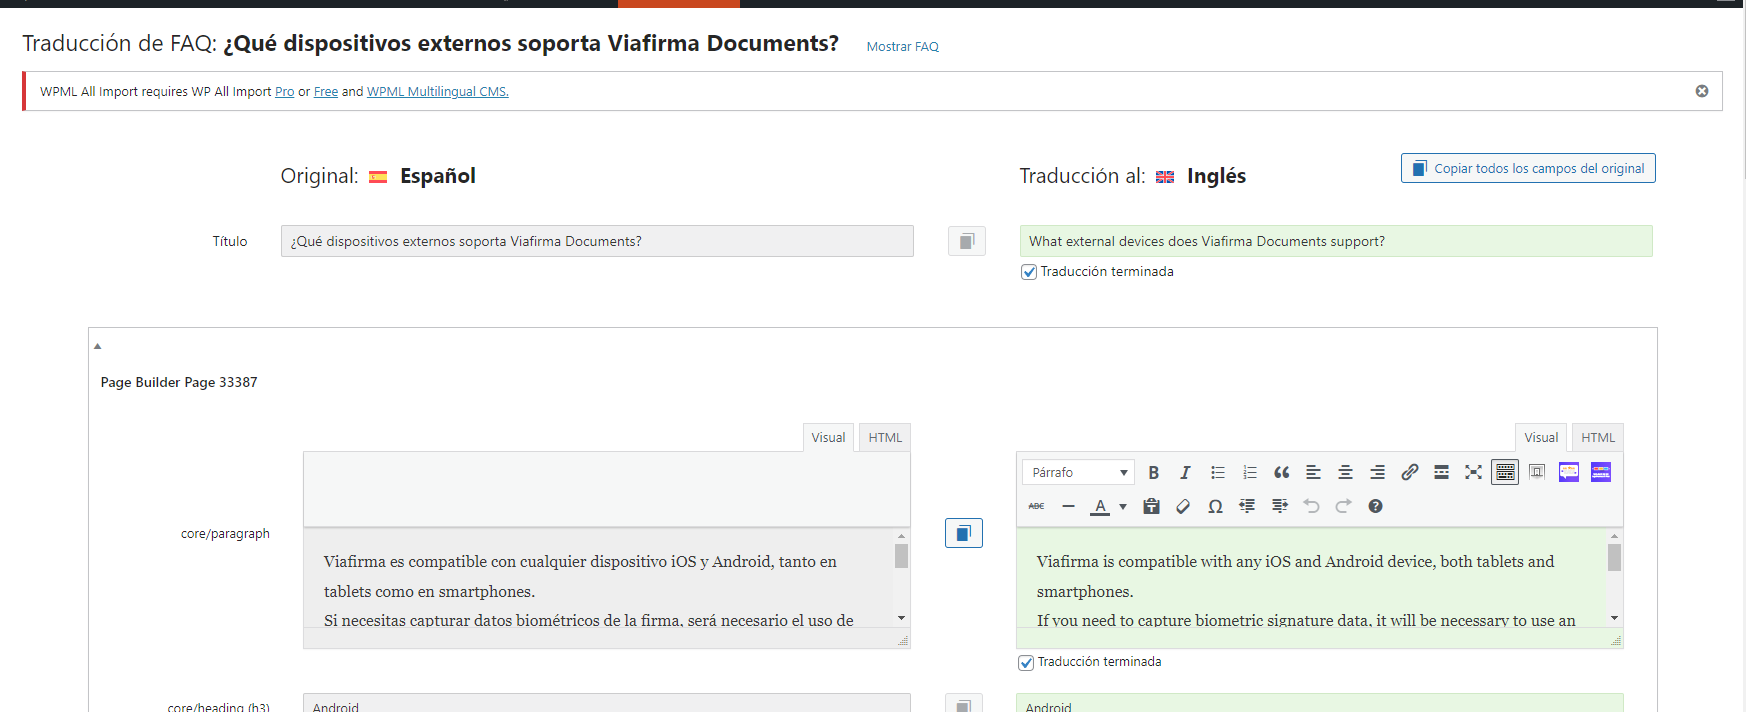The height and width of the screenshot is (712, 1746).
Task: Switch the original editor to Visual tab
Action: click(x=828, y=438)
